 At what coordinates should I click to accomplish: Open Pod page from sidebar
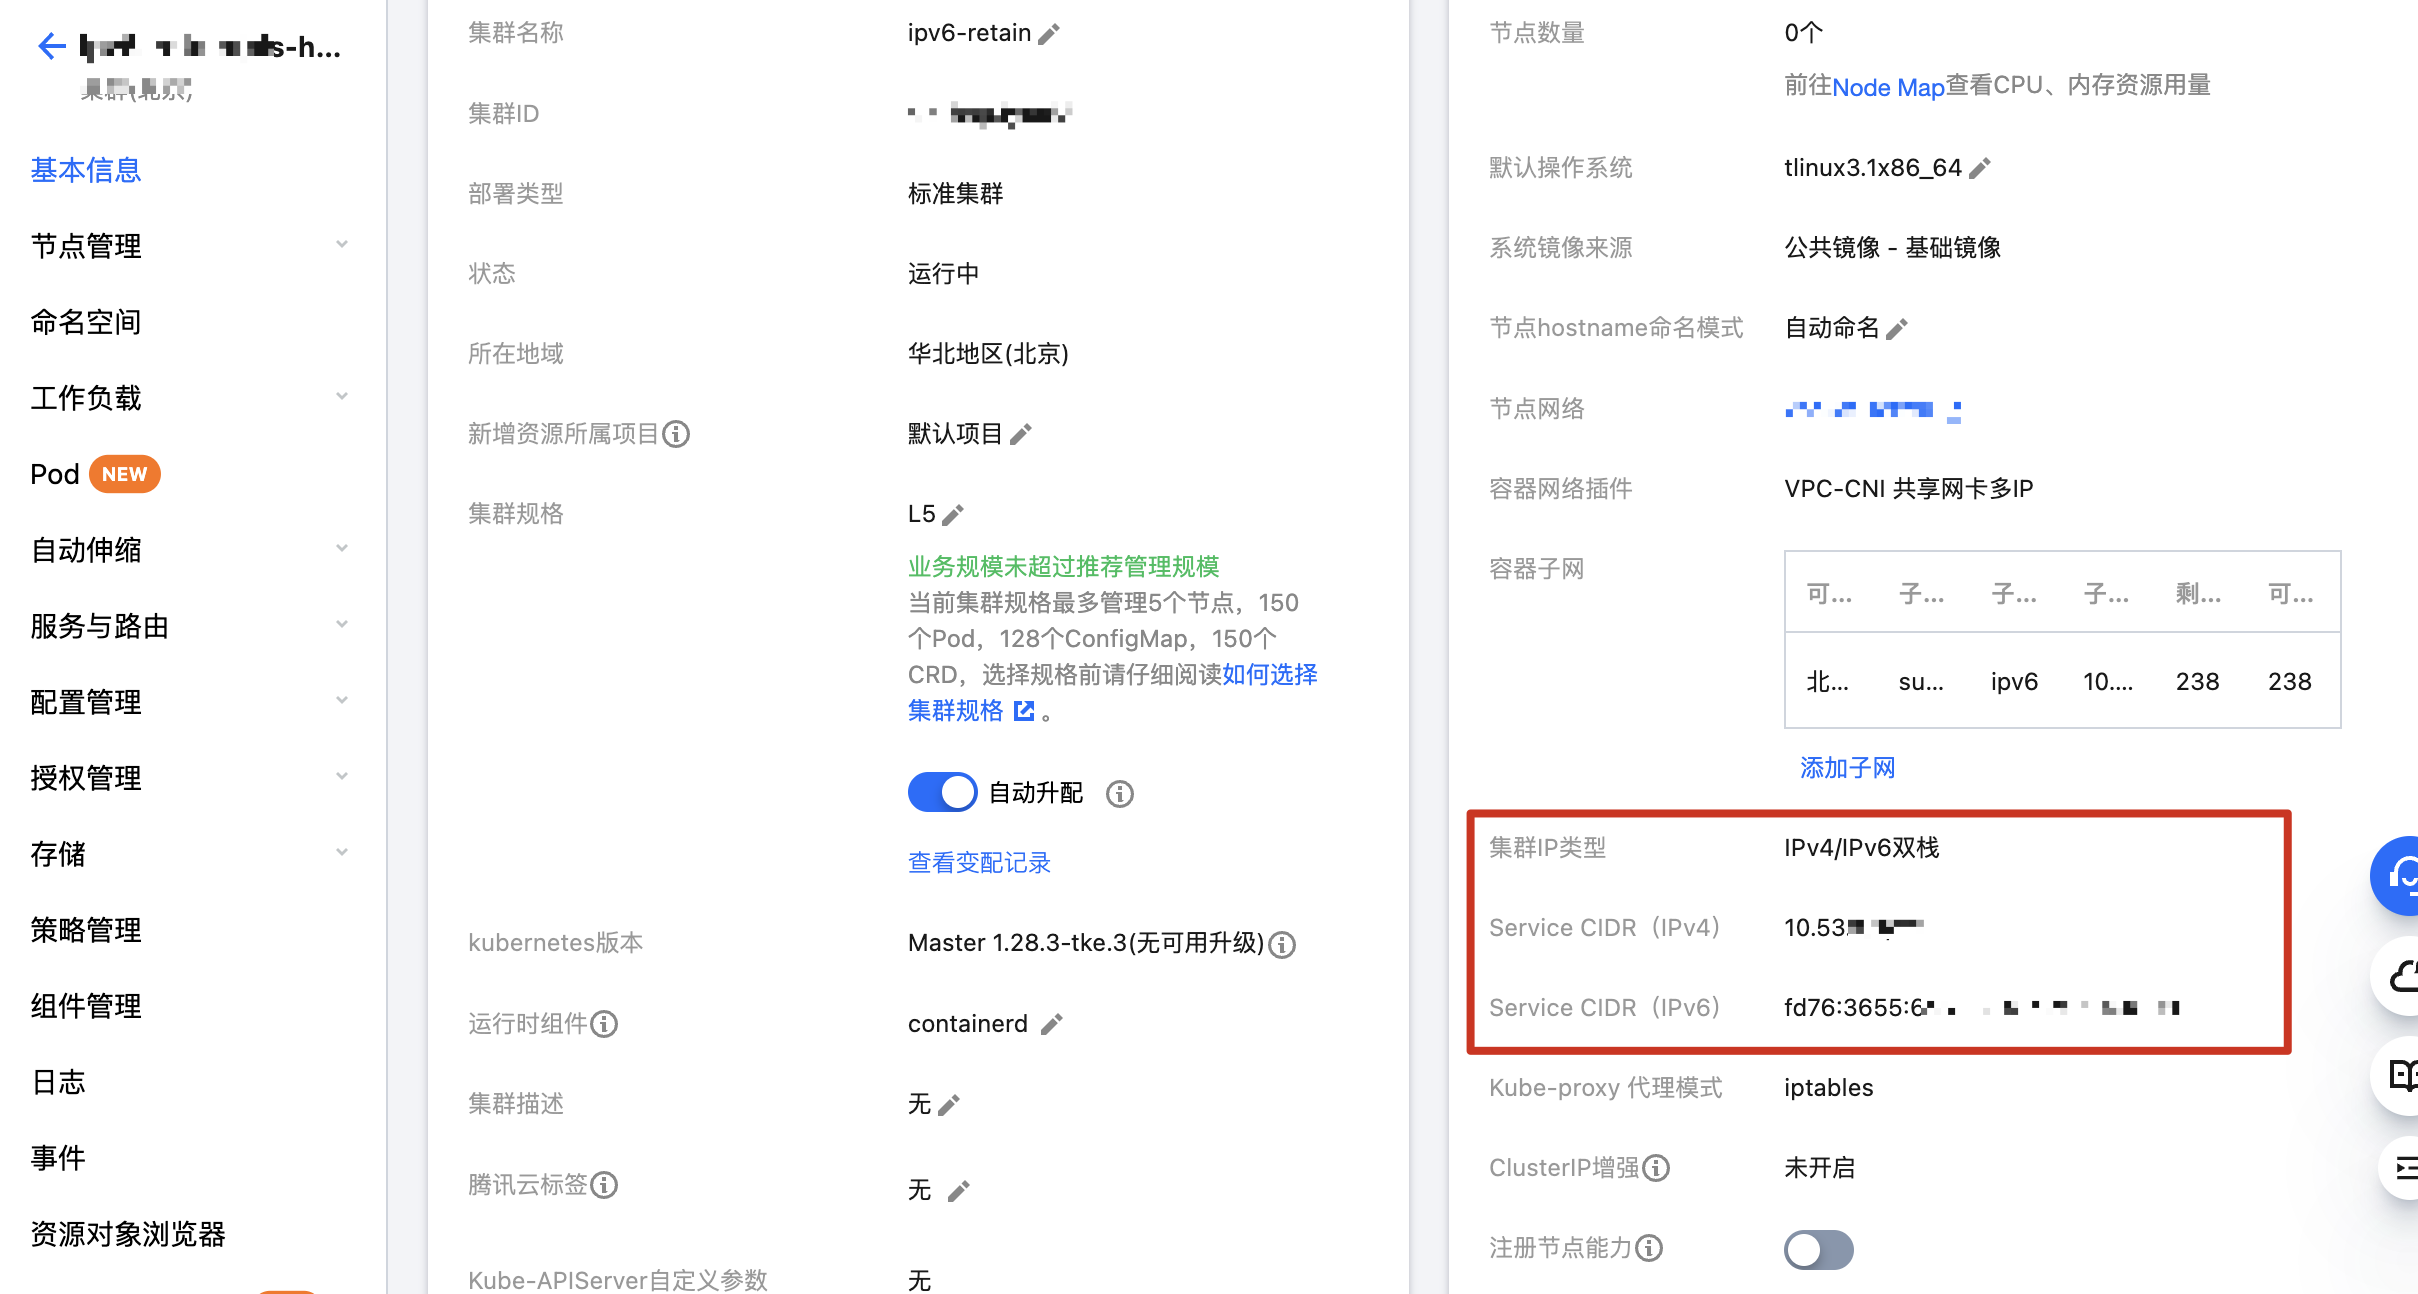[55, 474]
